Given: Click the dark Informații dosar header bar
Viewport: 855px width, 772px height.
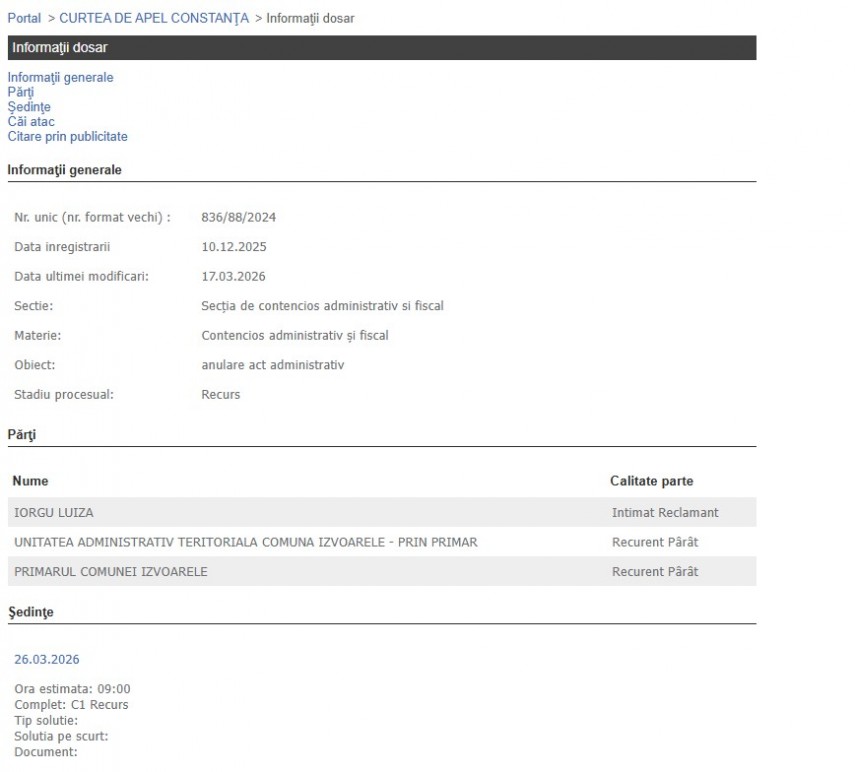Looking at the screenshot, I should (381, 48).
